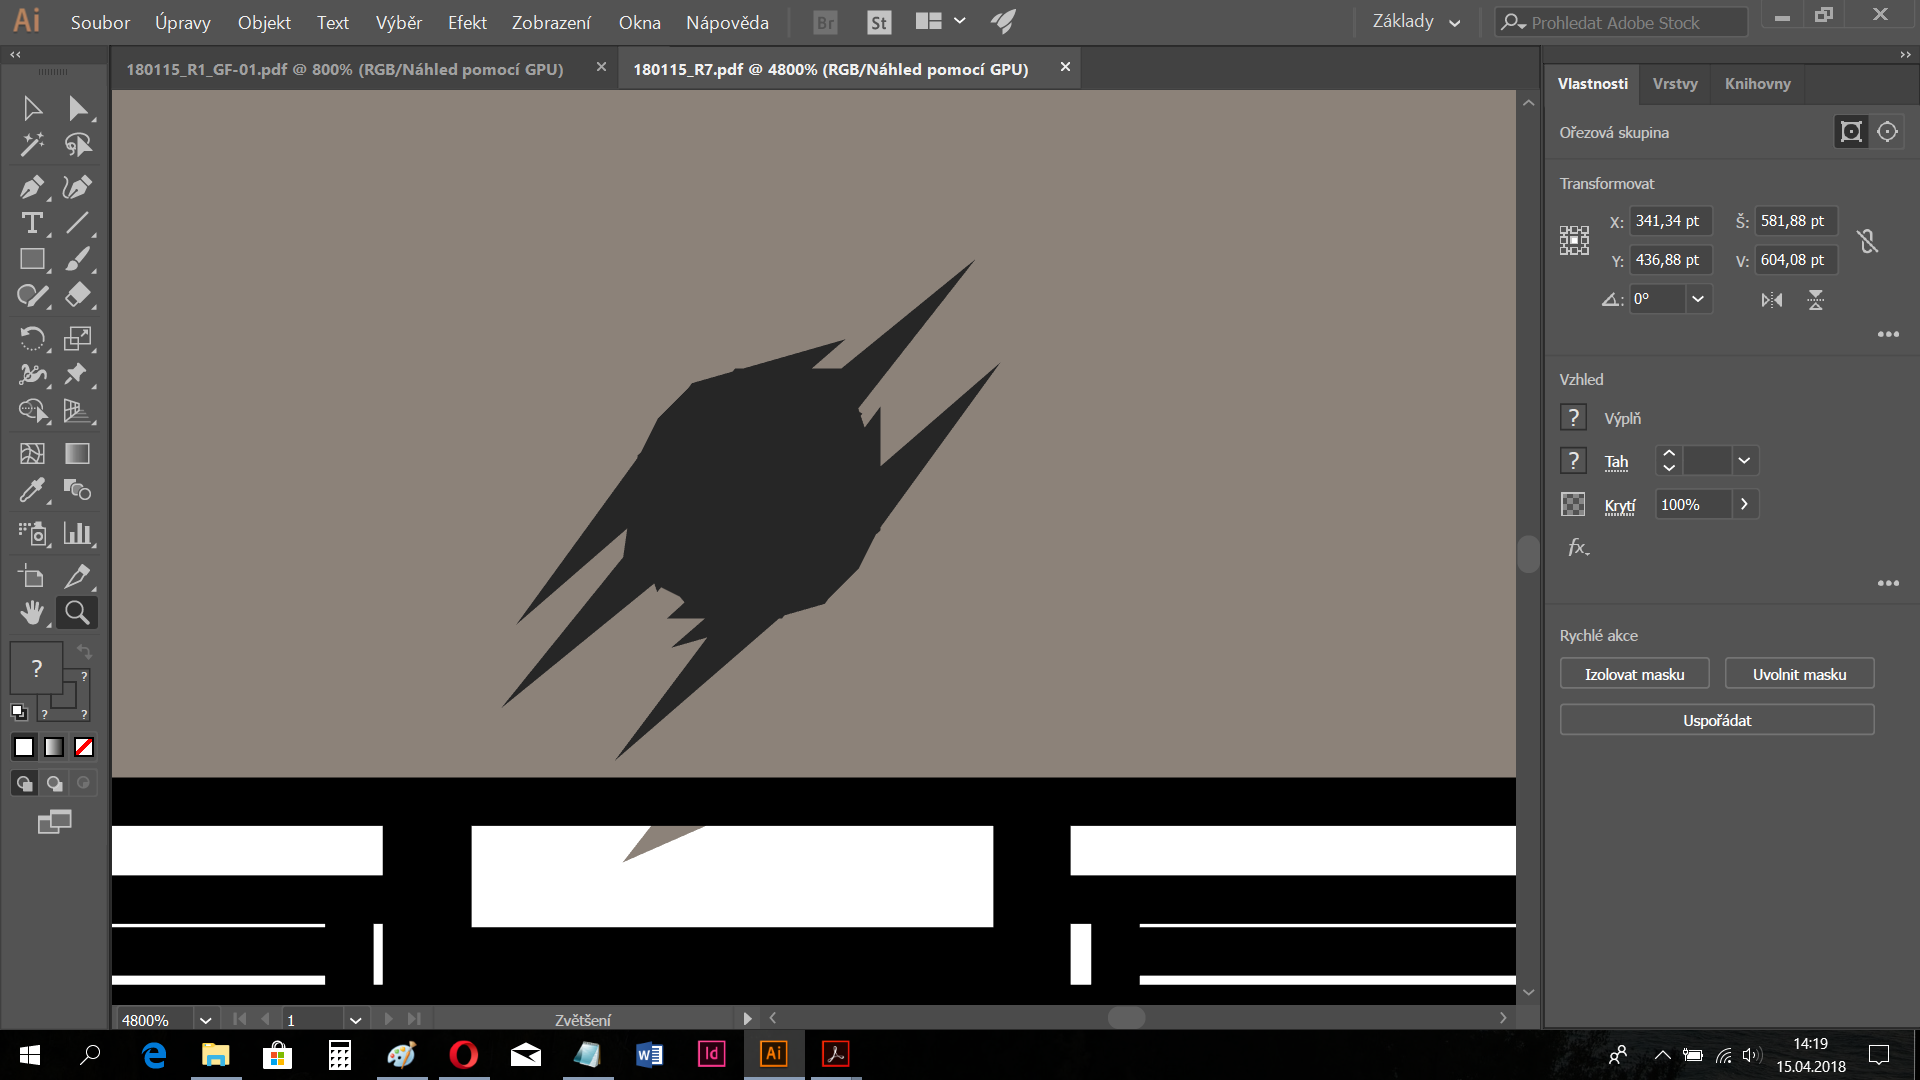Select the Rotate tool
The width and height of the screenshot is (1920, 1080).
[x=32, y=338]
